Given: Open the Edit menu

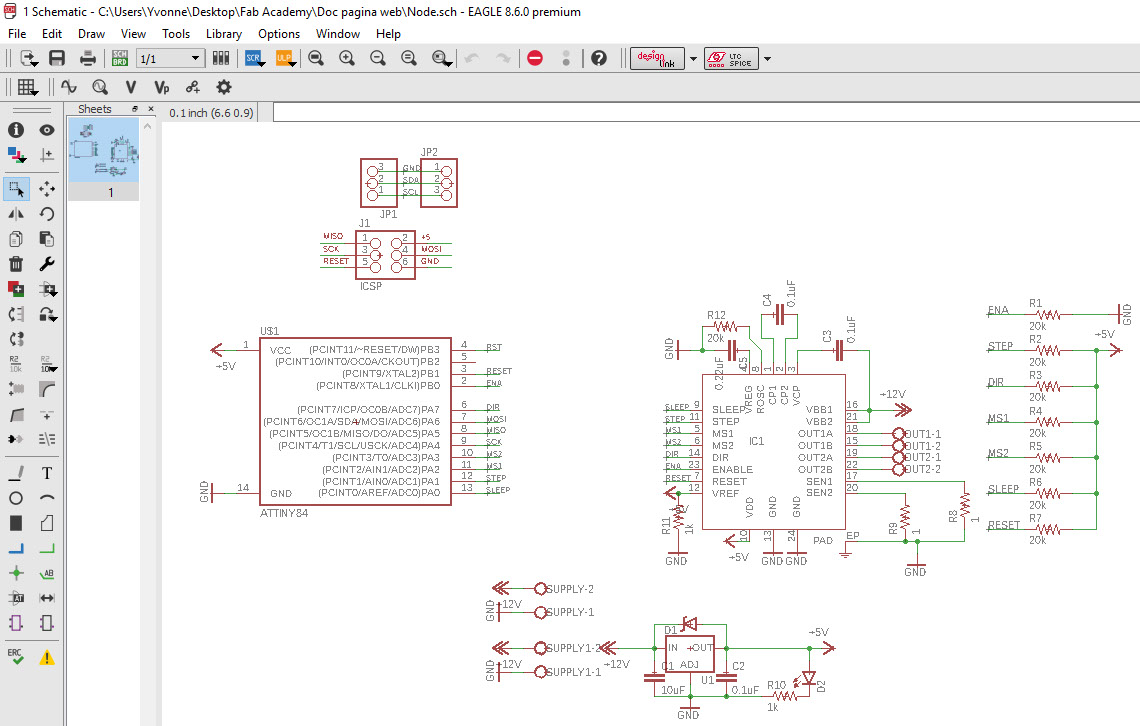Looking at the screenshot, I should point(52,33).
